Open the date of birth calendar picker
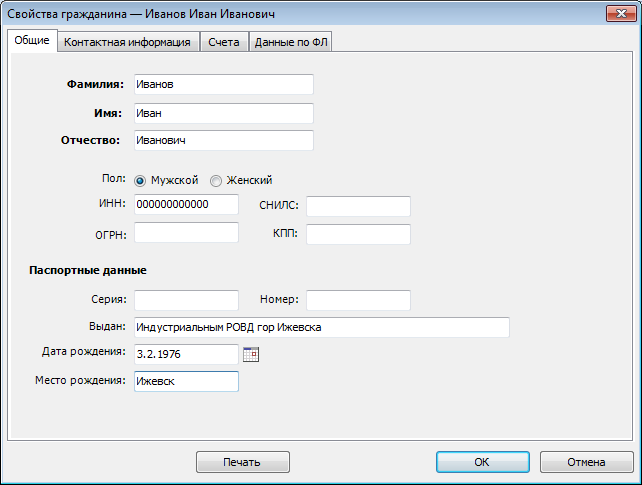 (251, 354)
